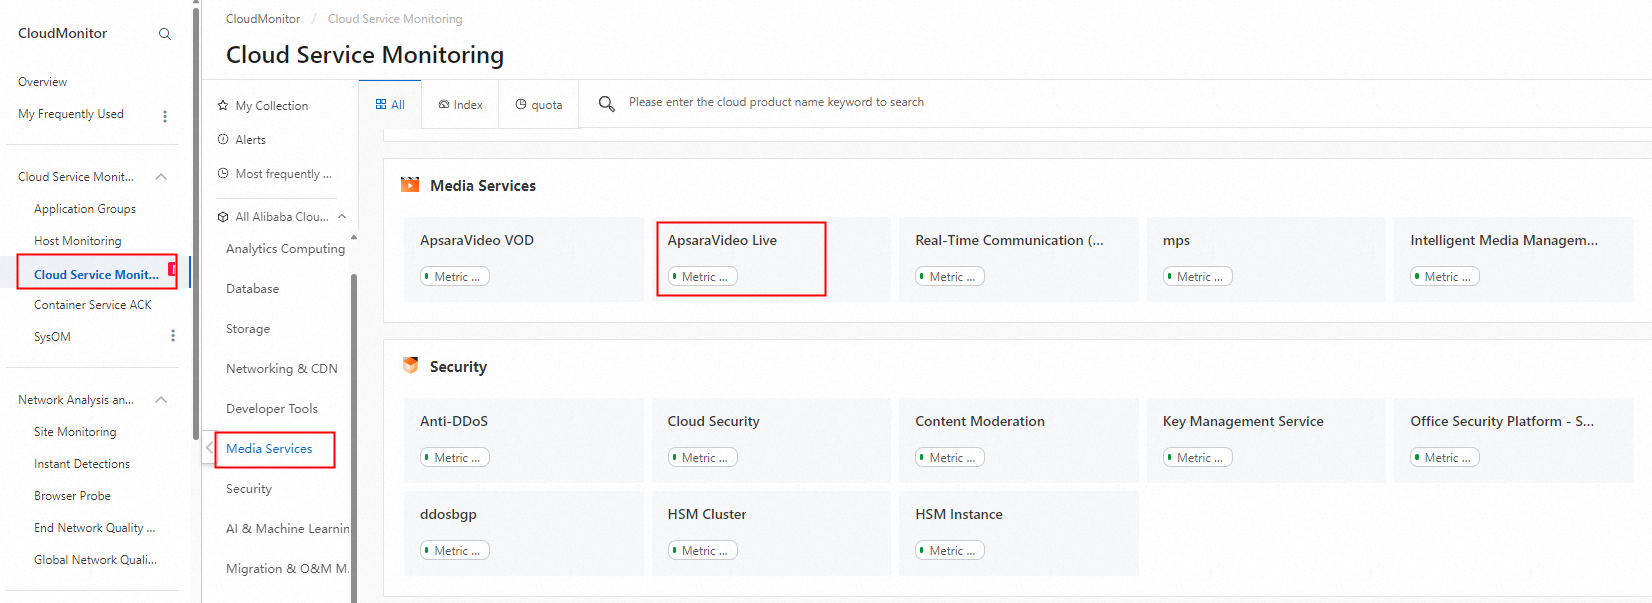Open the Content Moderation card
The image size is (1652, 603).
pos(1019,440)
